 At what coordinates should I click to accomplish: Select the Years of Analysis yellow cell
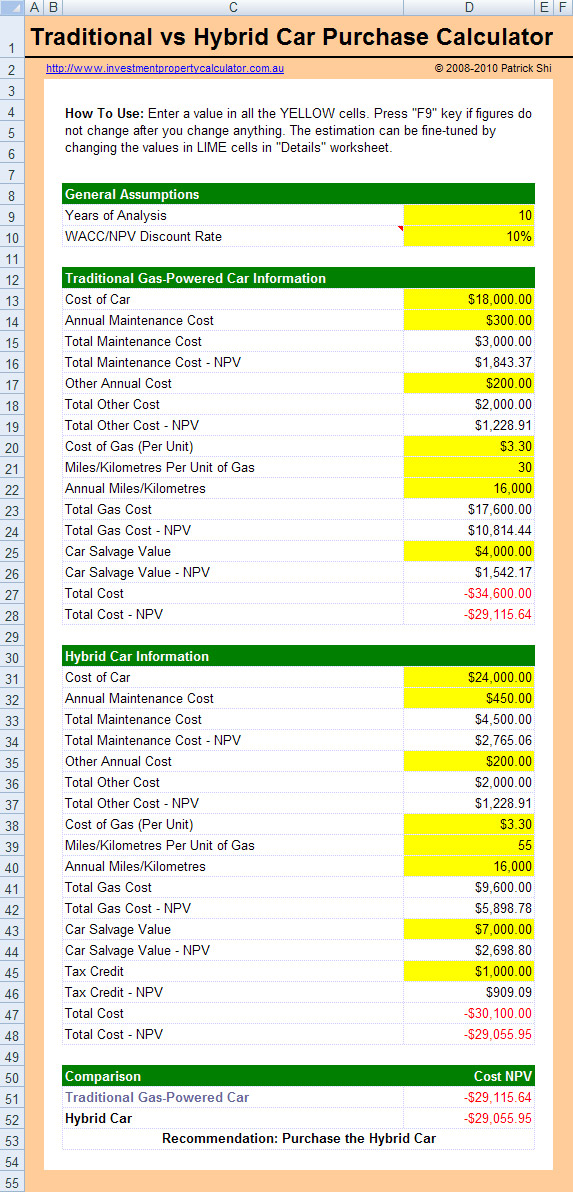point(469,215)
